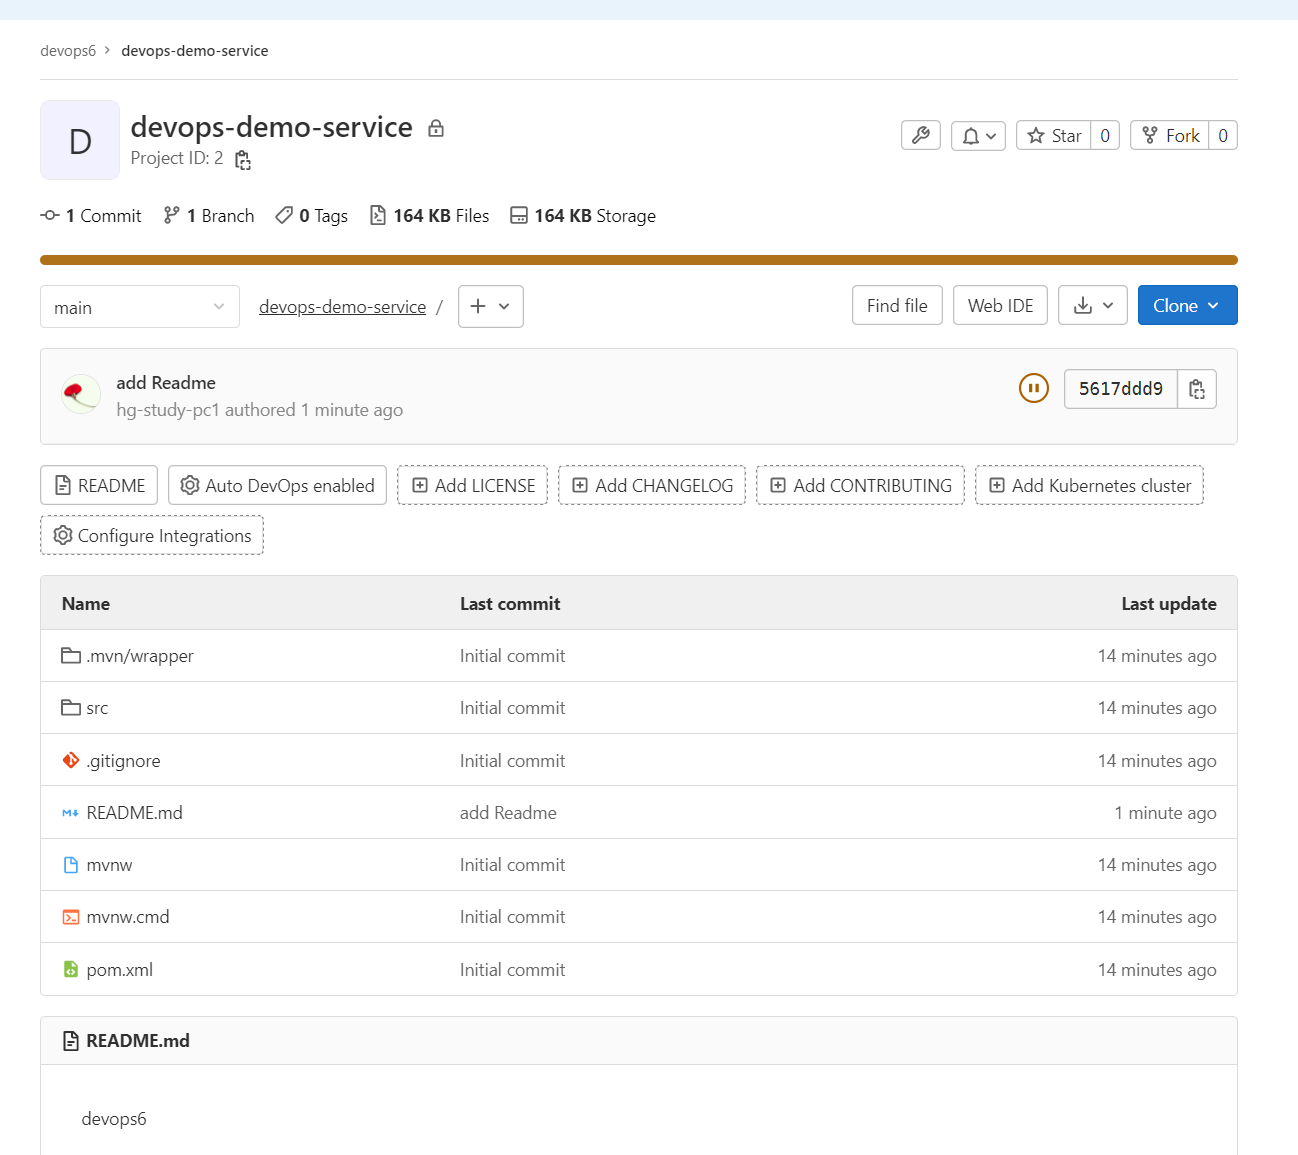Click the .mvn/wrapper folder icon
Viewport: 1298px width, 1155px height.
pyautogui.click(x=71, y=656)
